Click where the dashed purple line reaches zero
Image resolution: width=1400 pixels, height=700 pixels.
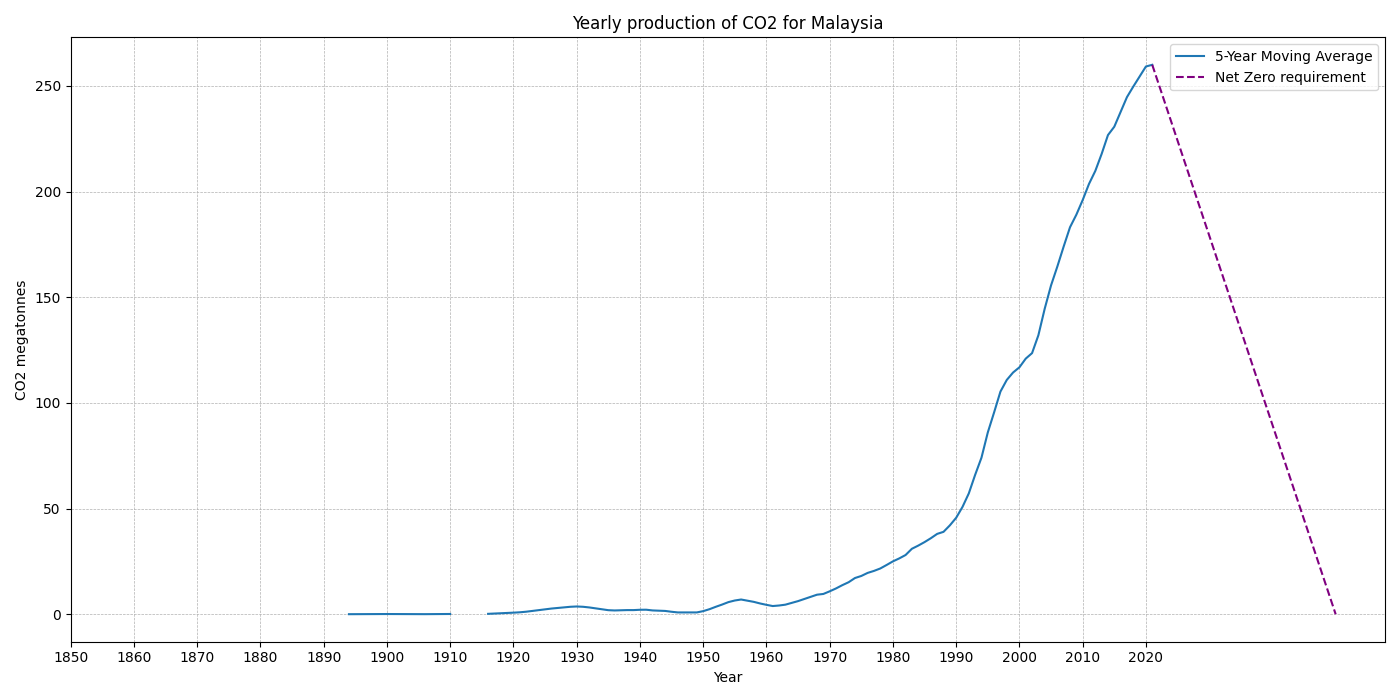(1335, 614)
